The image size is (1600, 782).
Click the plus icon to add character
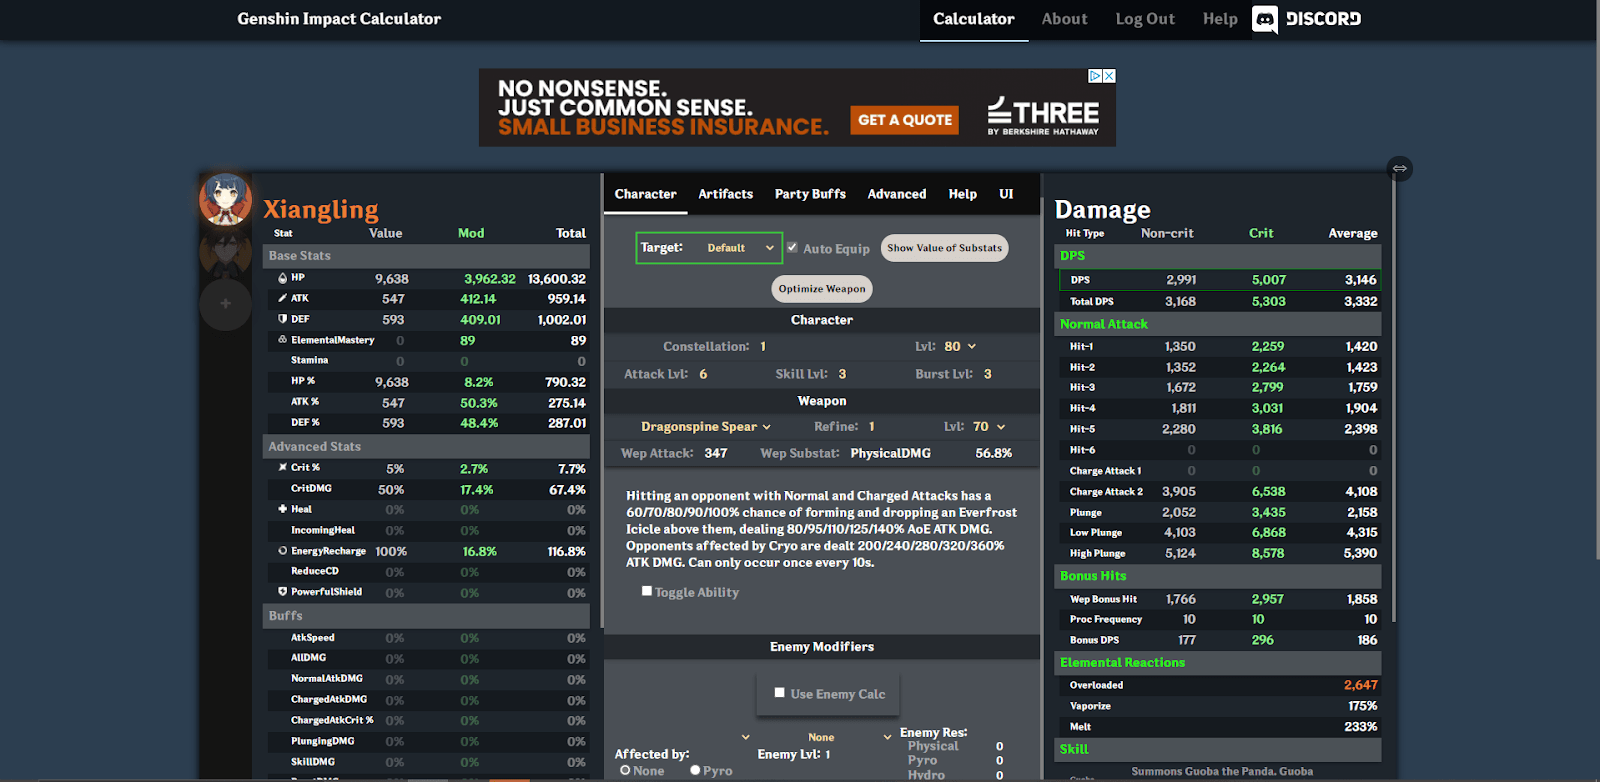(225, 304)
